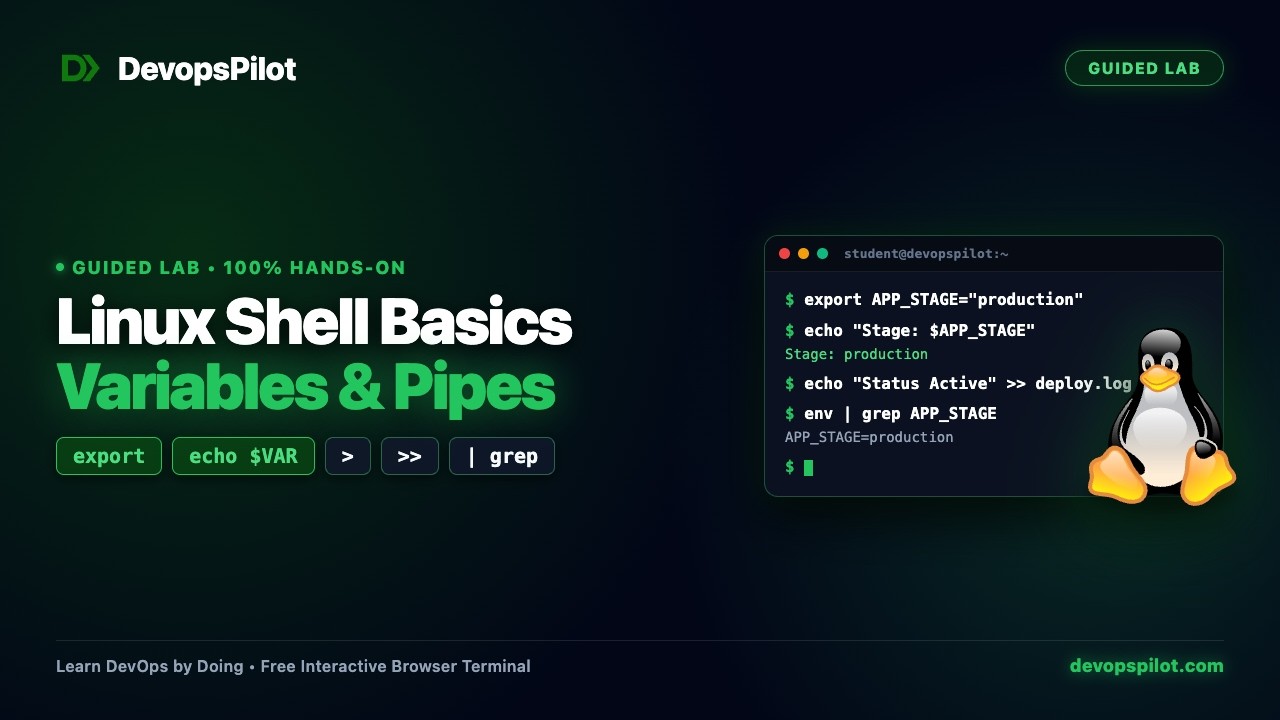
Task: Select the single > redirect chip
Action: [x=348, y=456]
